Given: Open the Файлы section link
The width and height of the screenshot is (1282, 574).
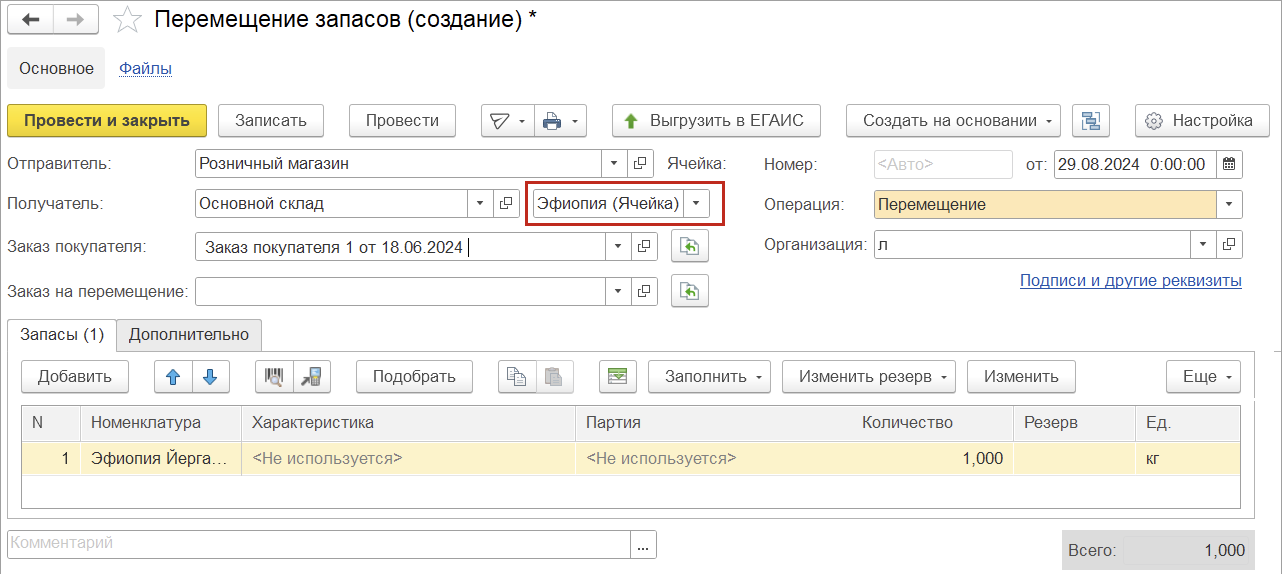Looking at the screenshot, I should 146,68.
